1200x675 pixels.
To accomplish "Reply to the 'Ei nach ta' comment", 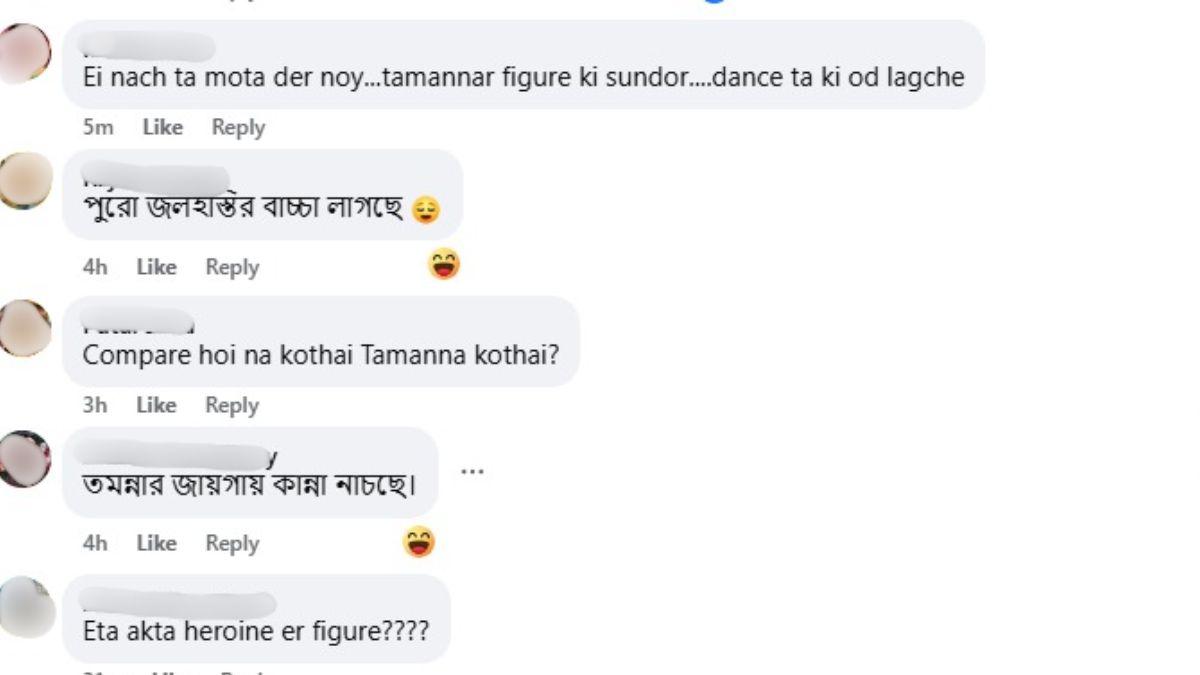I will [x=238, y=127].
